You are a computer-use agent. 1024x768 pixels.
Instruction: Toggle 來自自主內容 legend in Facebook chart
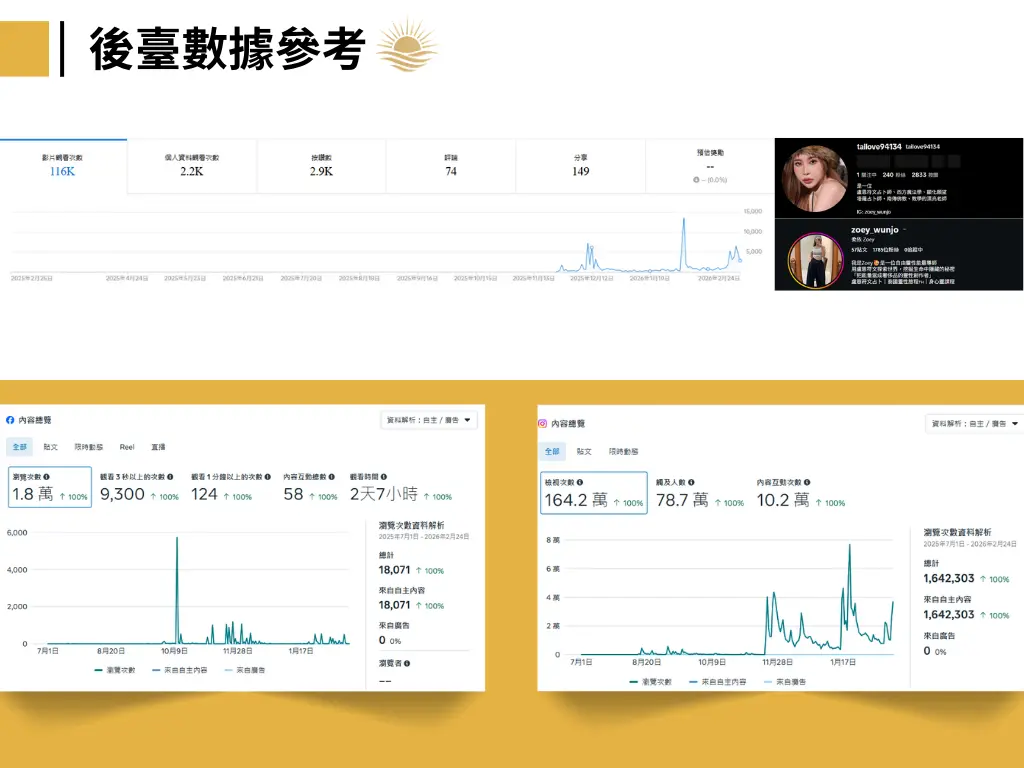(180, 670)
